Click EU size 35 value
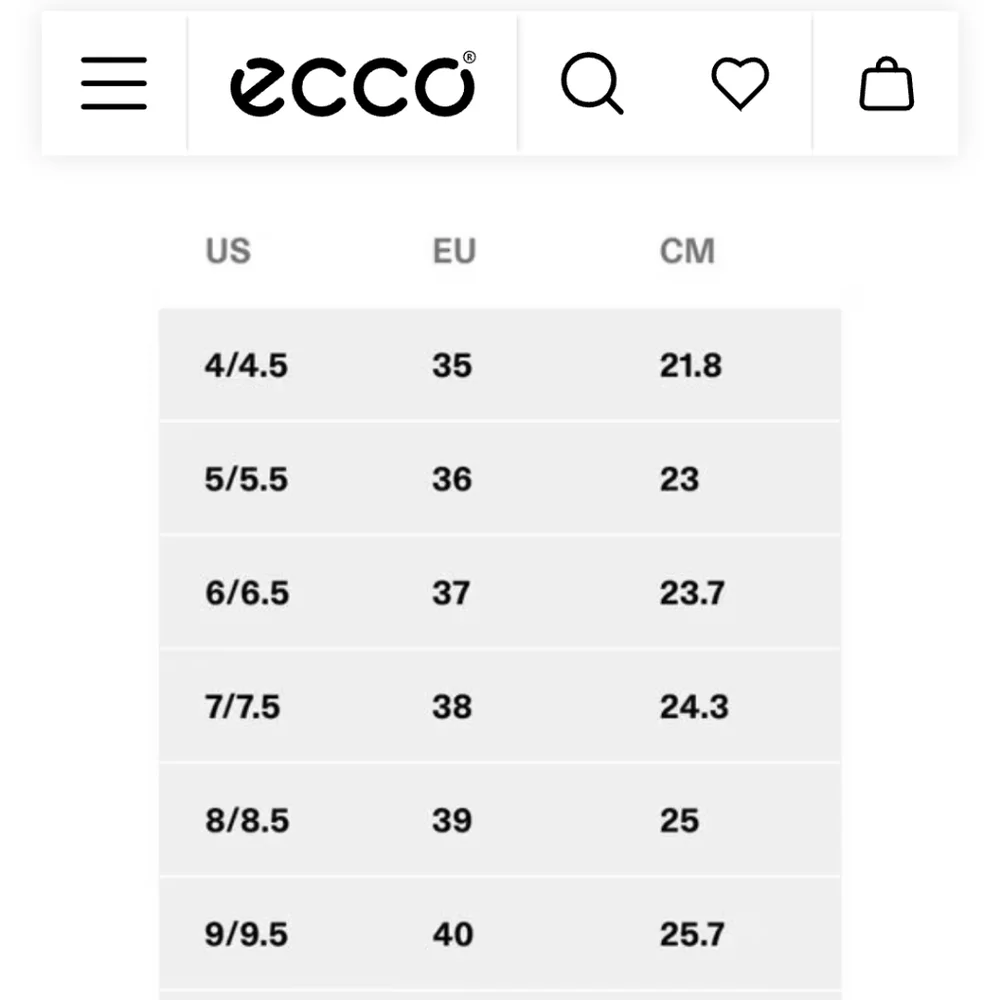Viewport: 1000px width, 1000px height. tap(452, 365)
